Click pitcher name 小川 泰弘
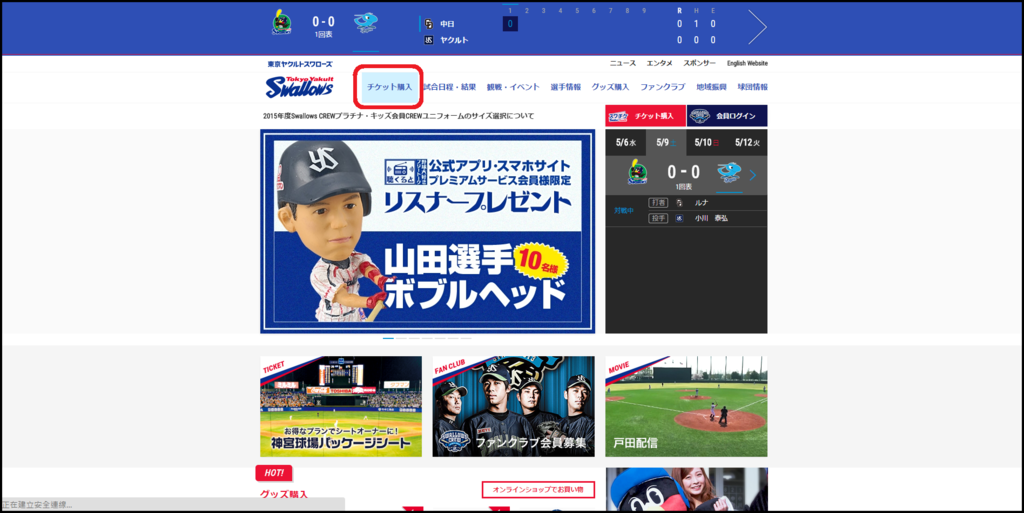This screenshot has height=513, width=1024. [x=711, y=219]
